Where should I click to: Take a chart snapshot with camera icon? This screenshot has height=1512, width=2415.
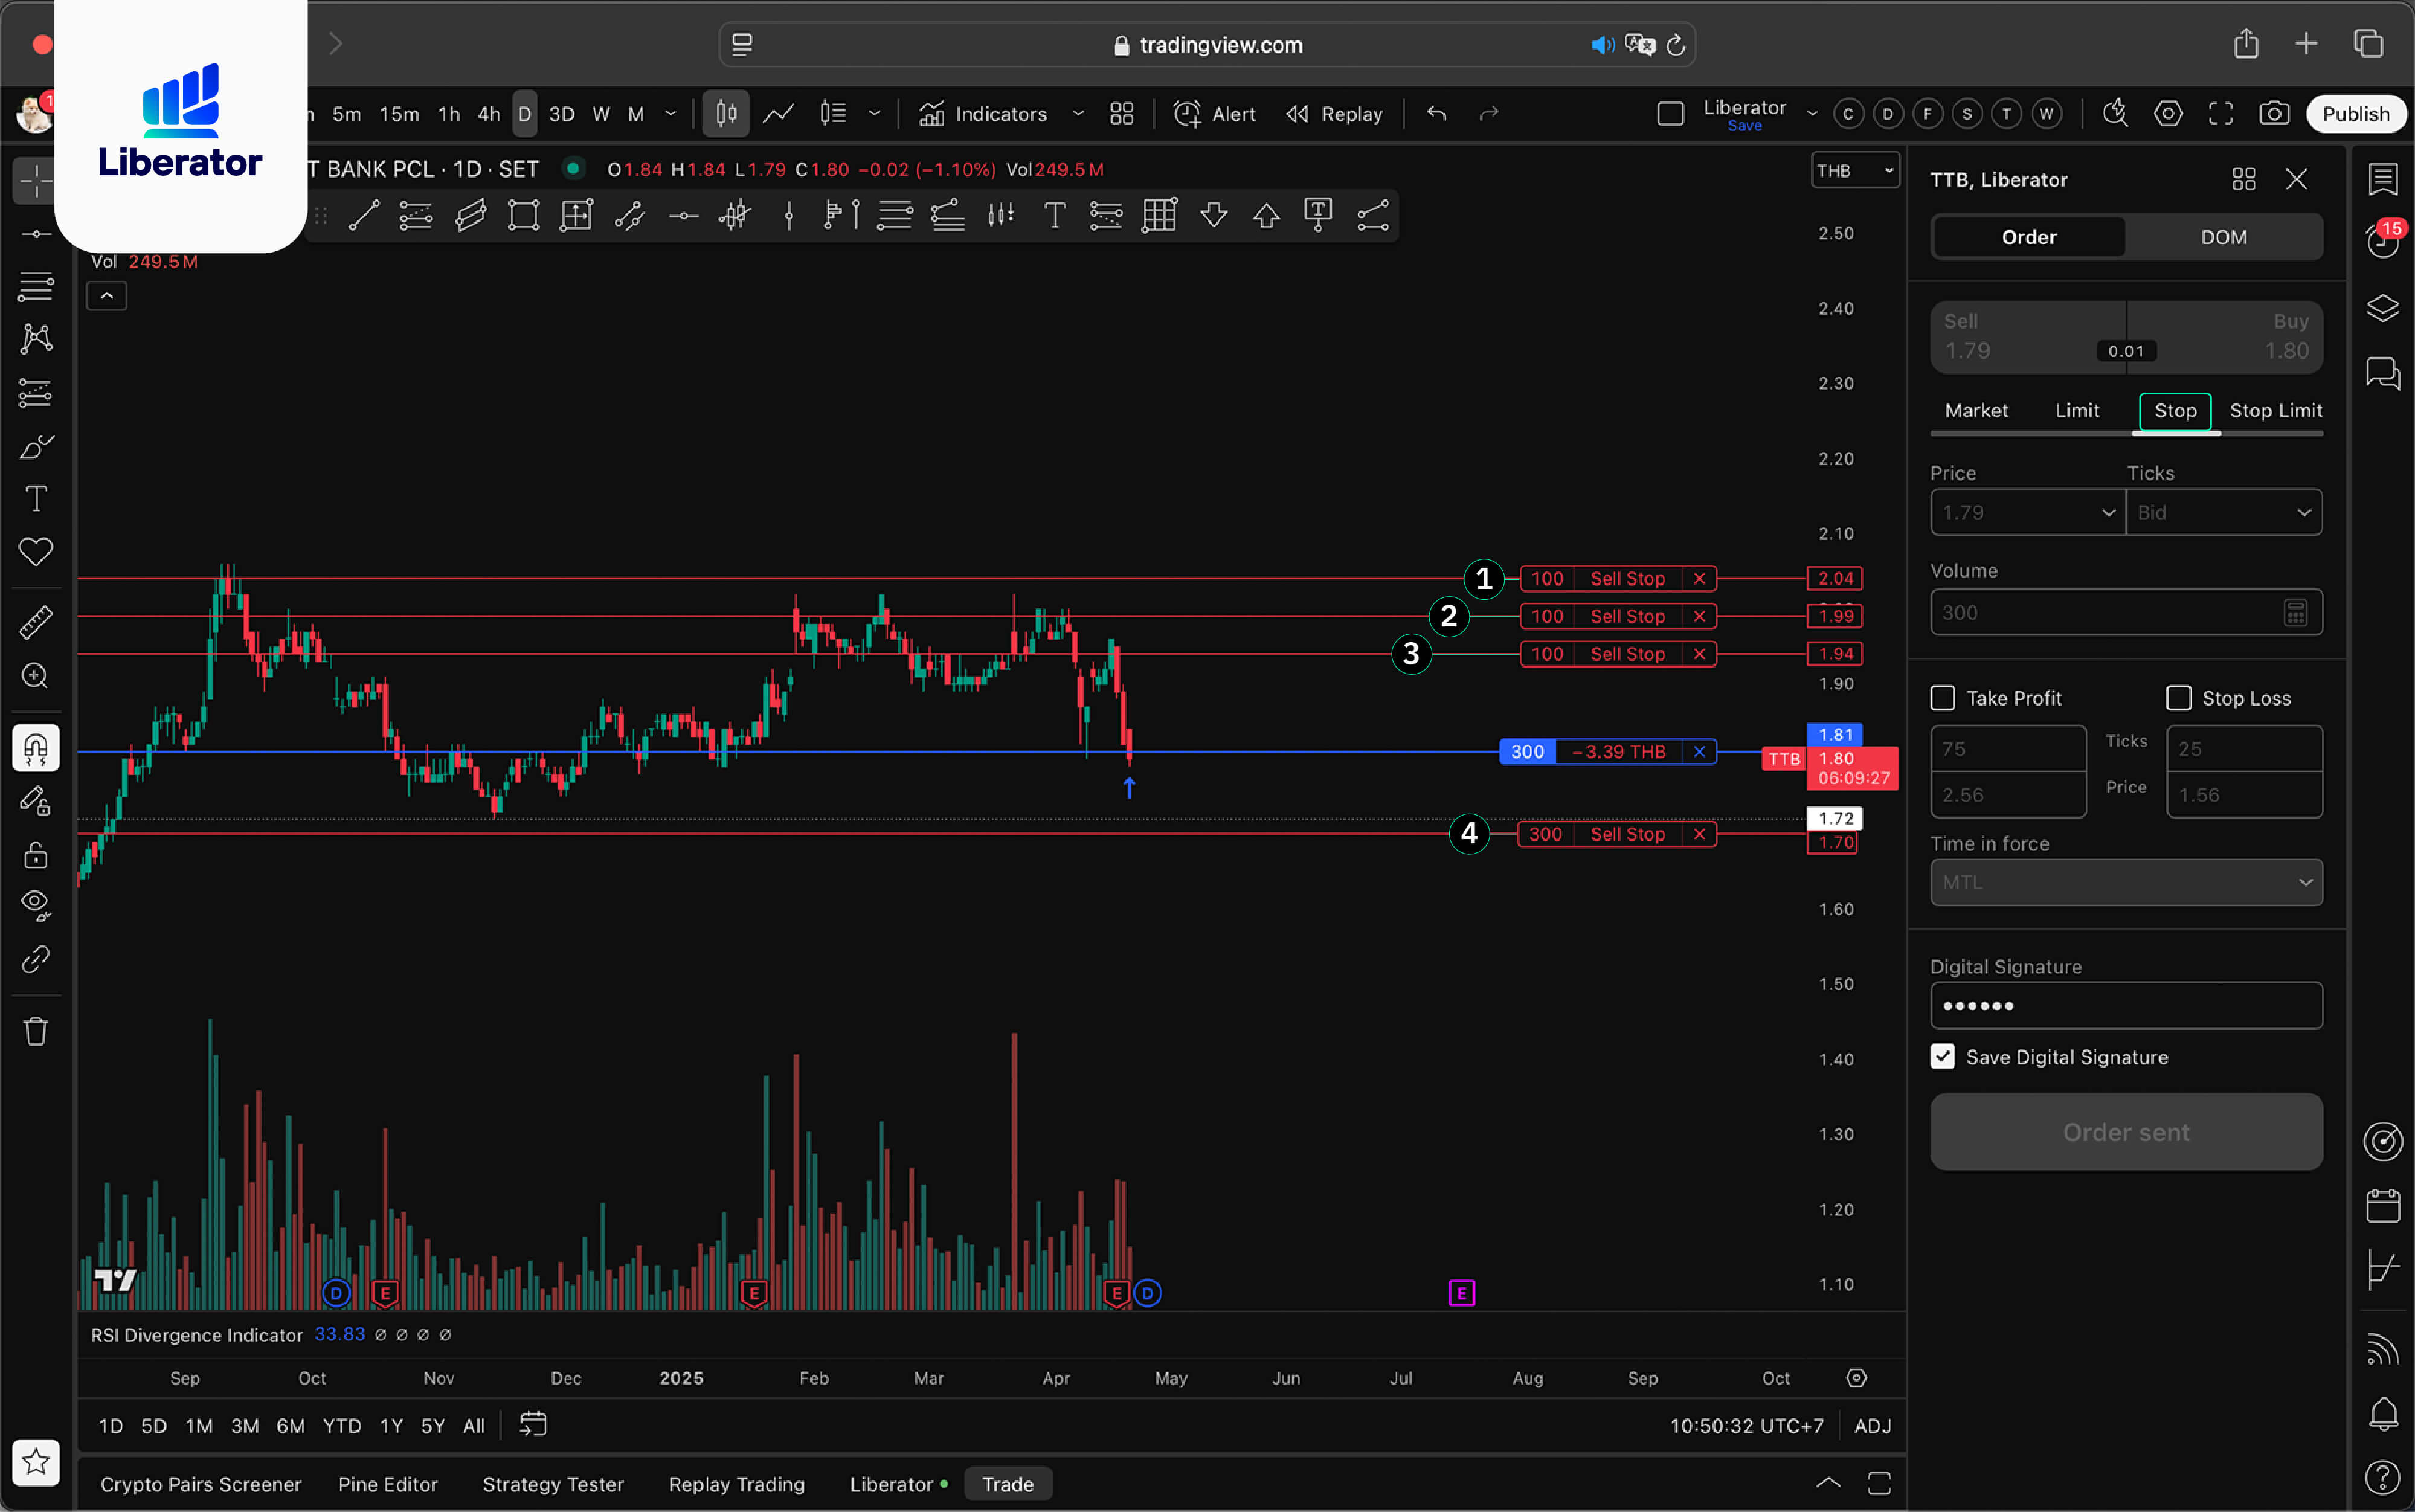tap(2274, 114)
